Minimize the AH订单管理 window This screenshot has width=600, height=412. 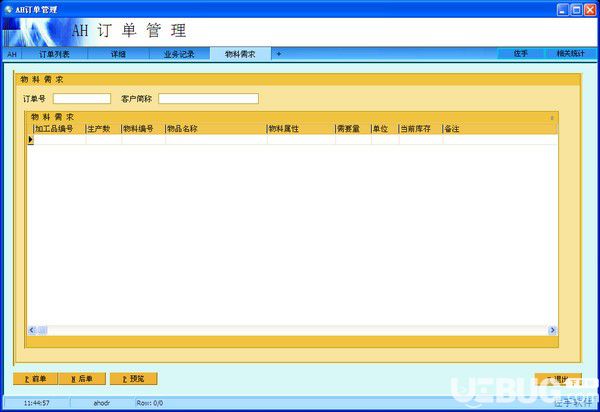(562, 10)
